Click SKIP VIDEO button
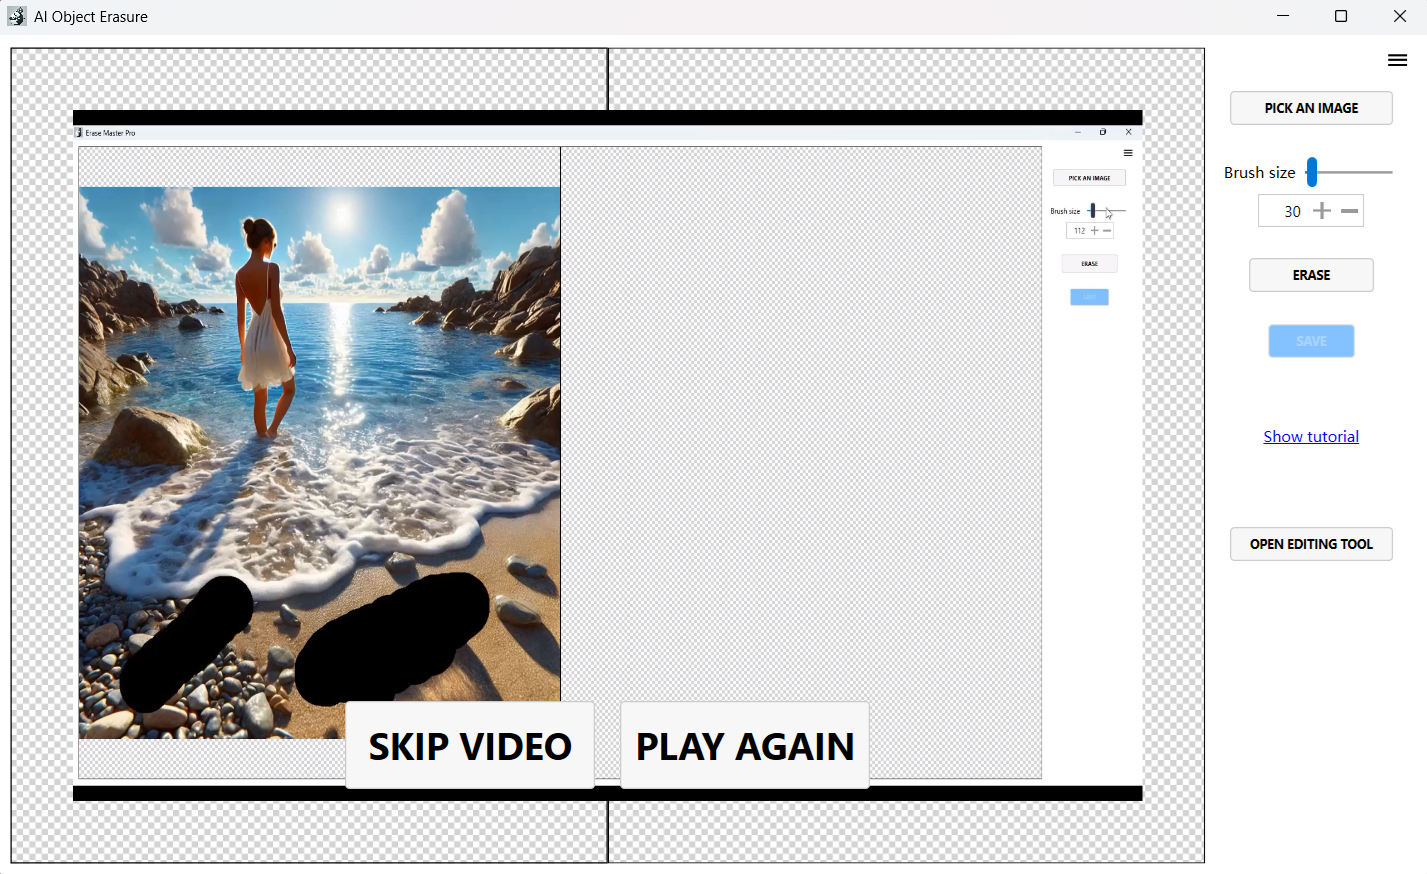 pos(470,746)
